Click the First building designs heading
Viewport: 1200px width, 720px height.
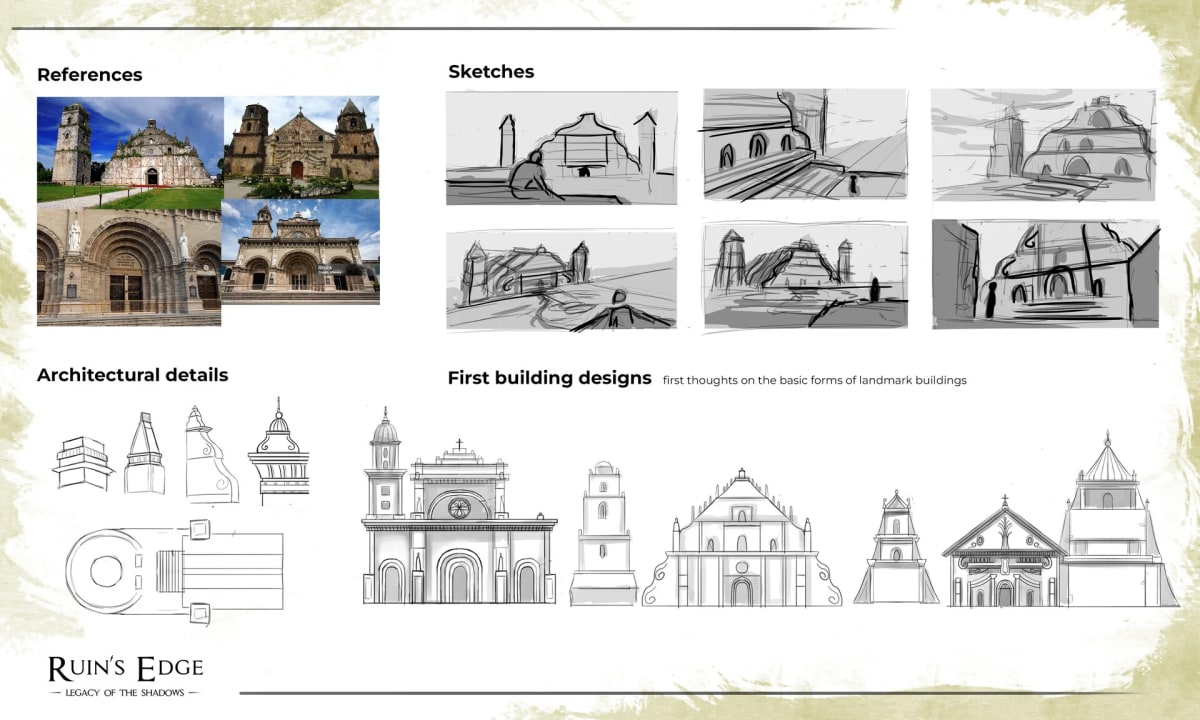550,378
